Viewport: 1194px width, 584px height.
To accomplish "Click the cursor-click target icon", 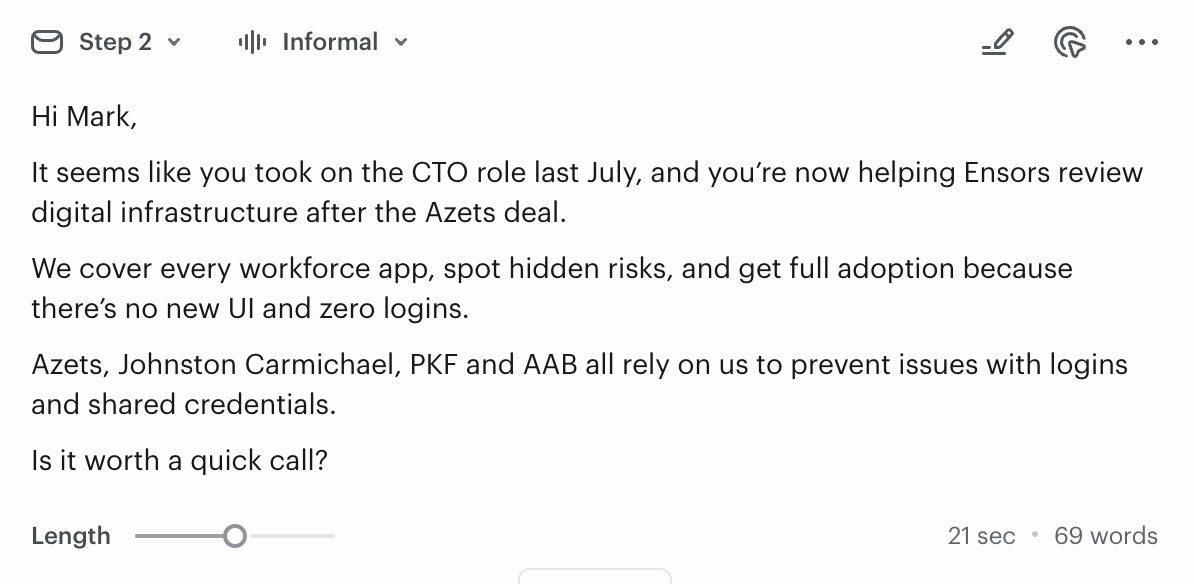I will [1070, 43].
